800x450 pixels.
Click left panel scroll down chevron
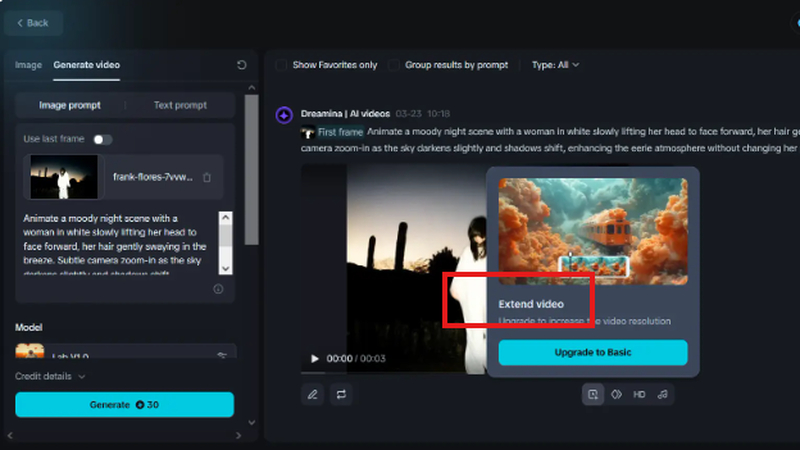tap(252, 422)
